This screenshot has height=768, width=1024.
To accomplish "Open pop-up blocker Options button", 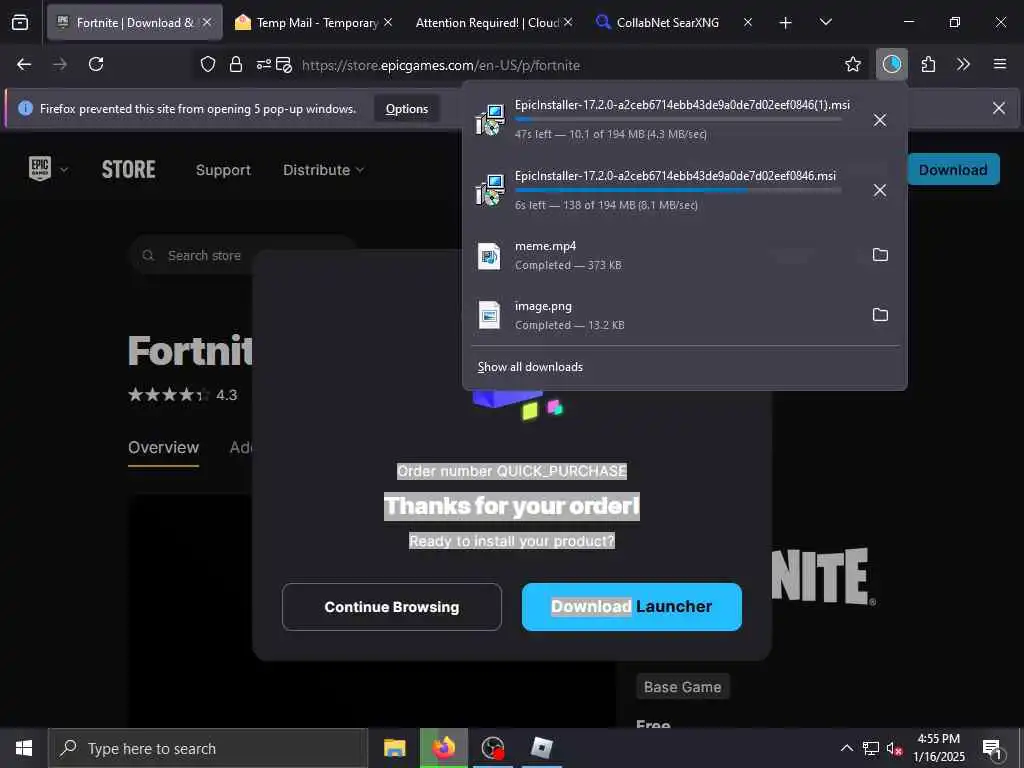I will (406, 109).
